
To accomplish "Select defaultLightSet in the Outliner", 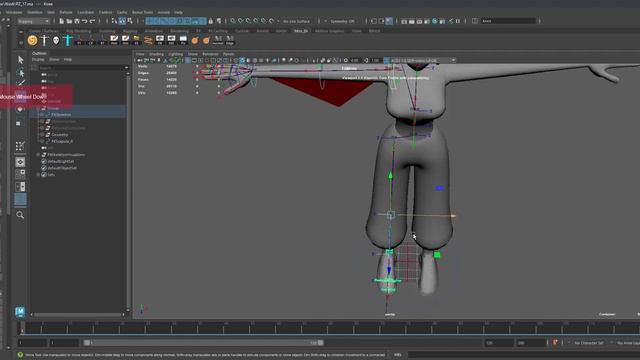I will [x=61, y=161].
